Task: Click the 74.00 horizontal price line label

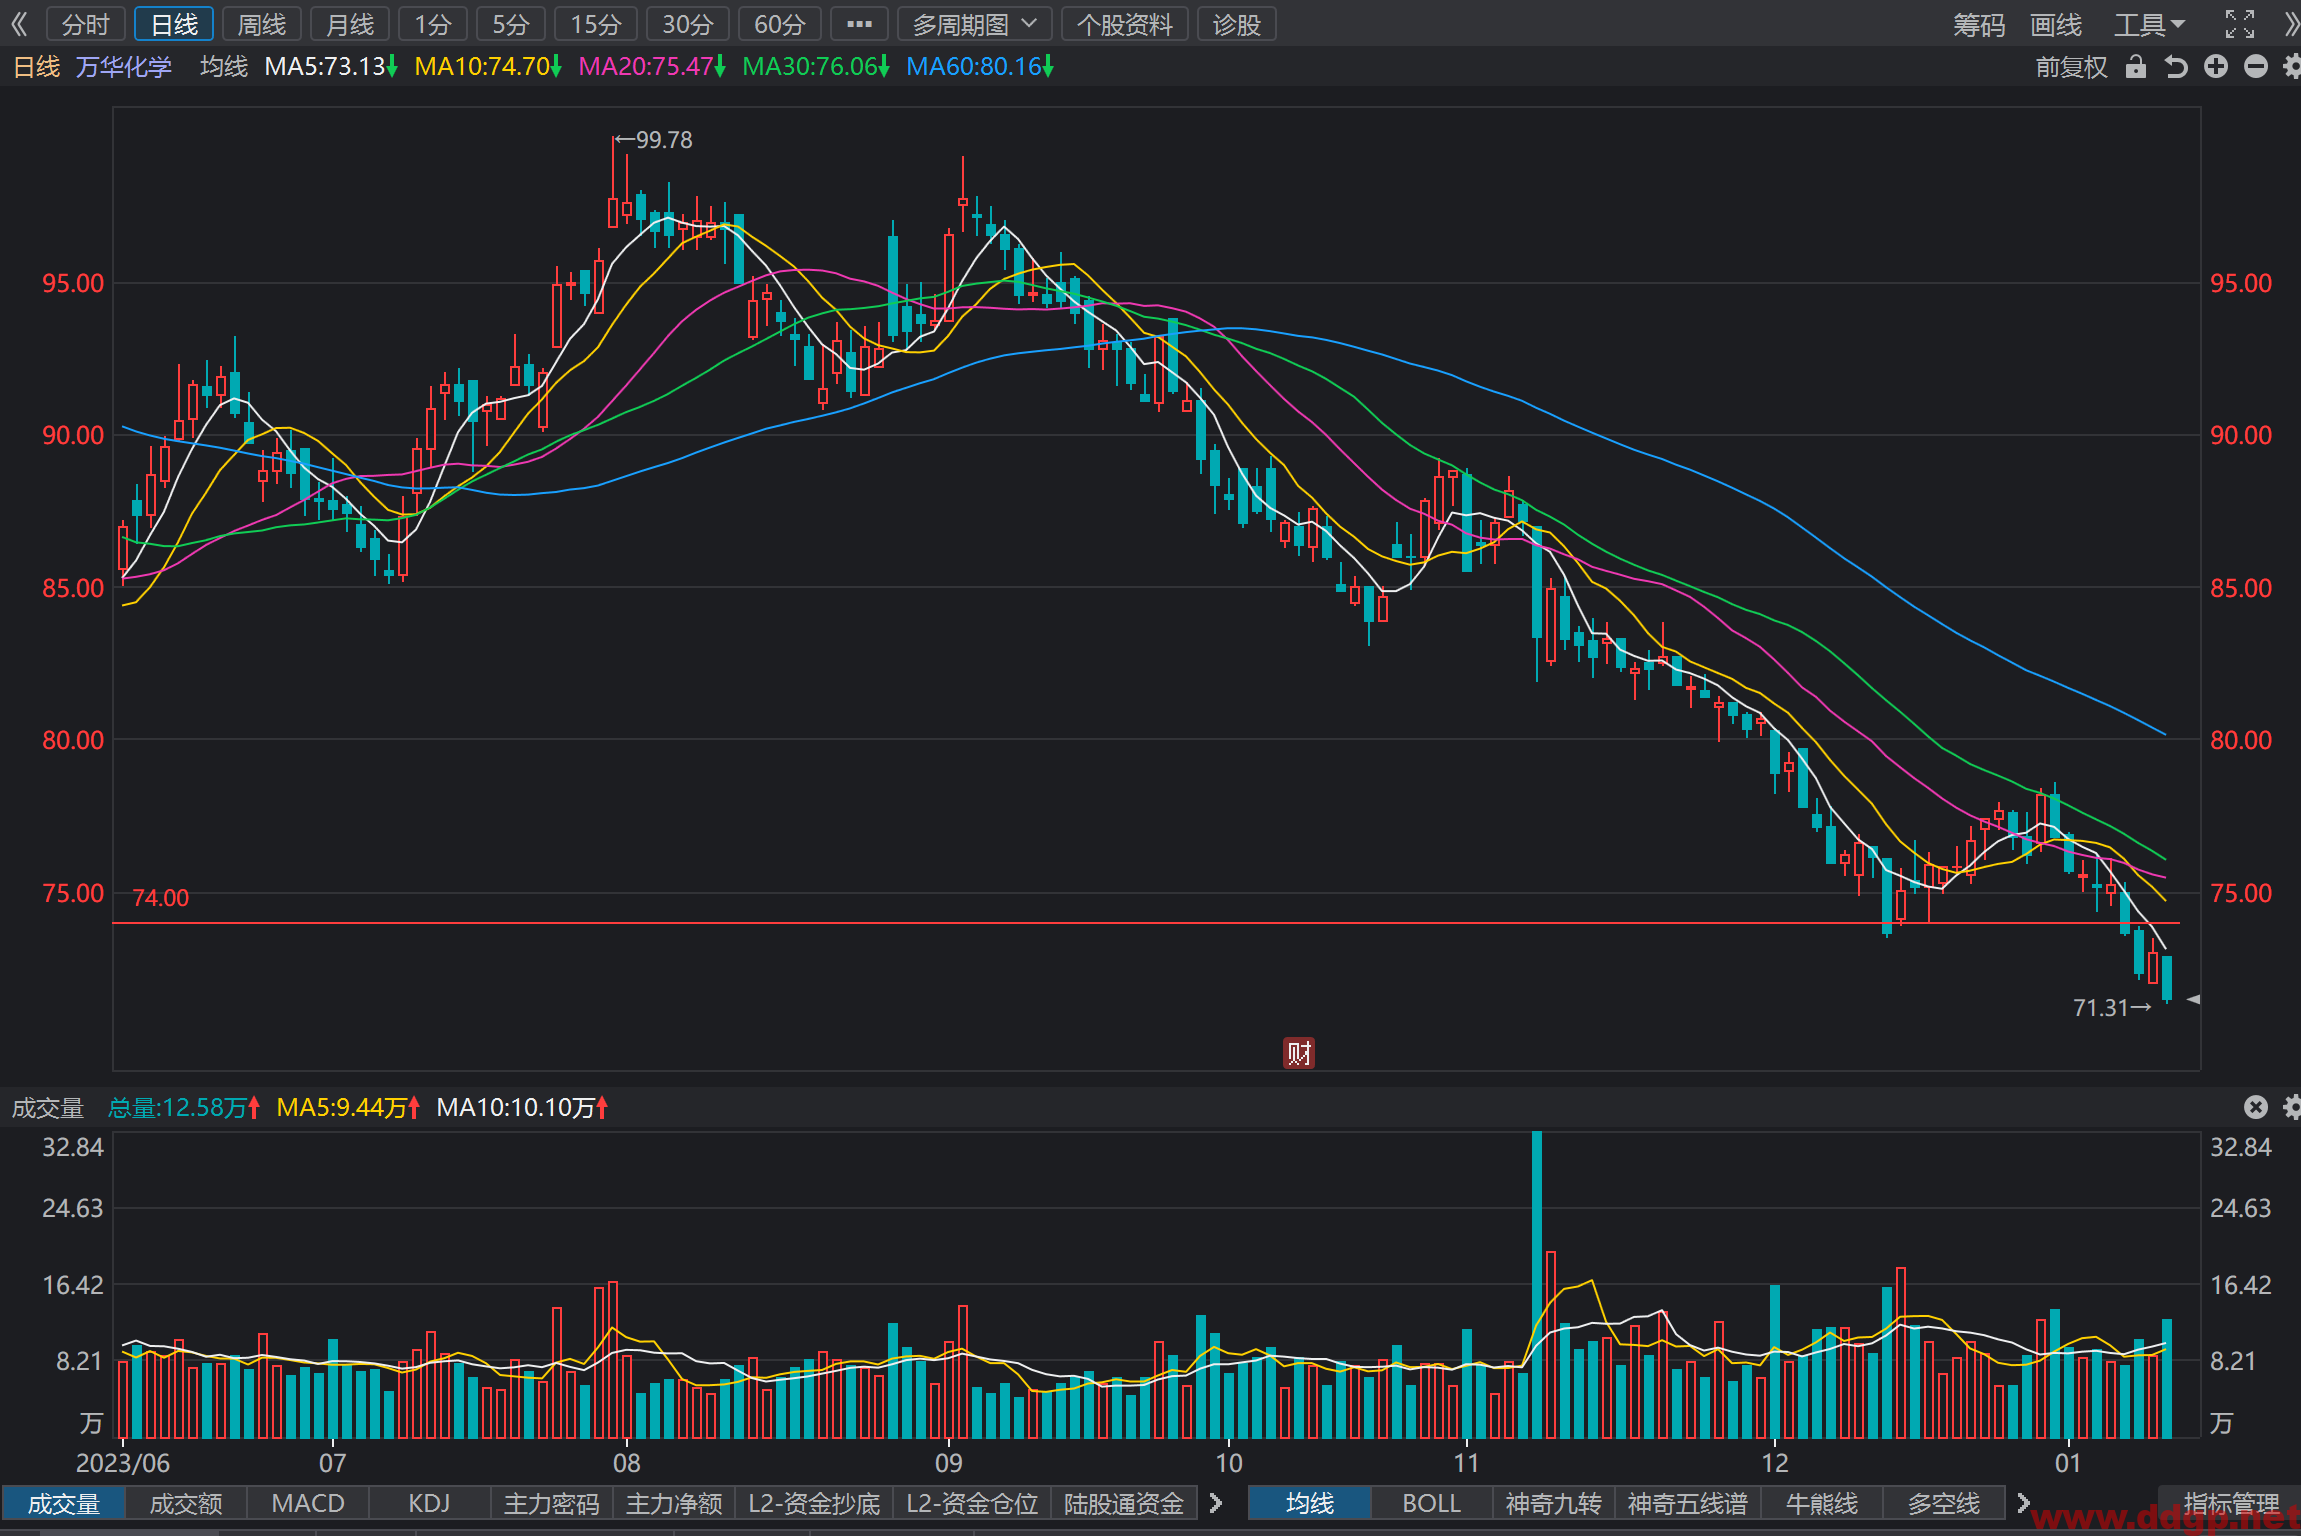Action: (160, 898)
